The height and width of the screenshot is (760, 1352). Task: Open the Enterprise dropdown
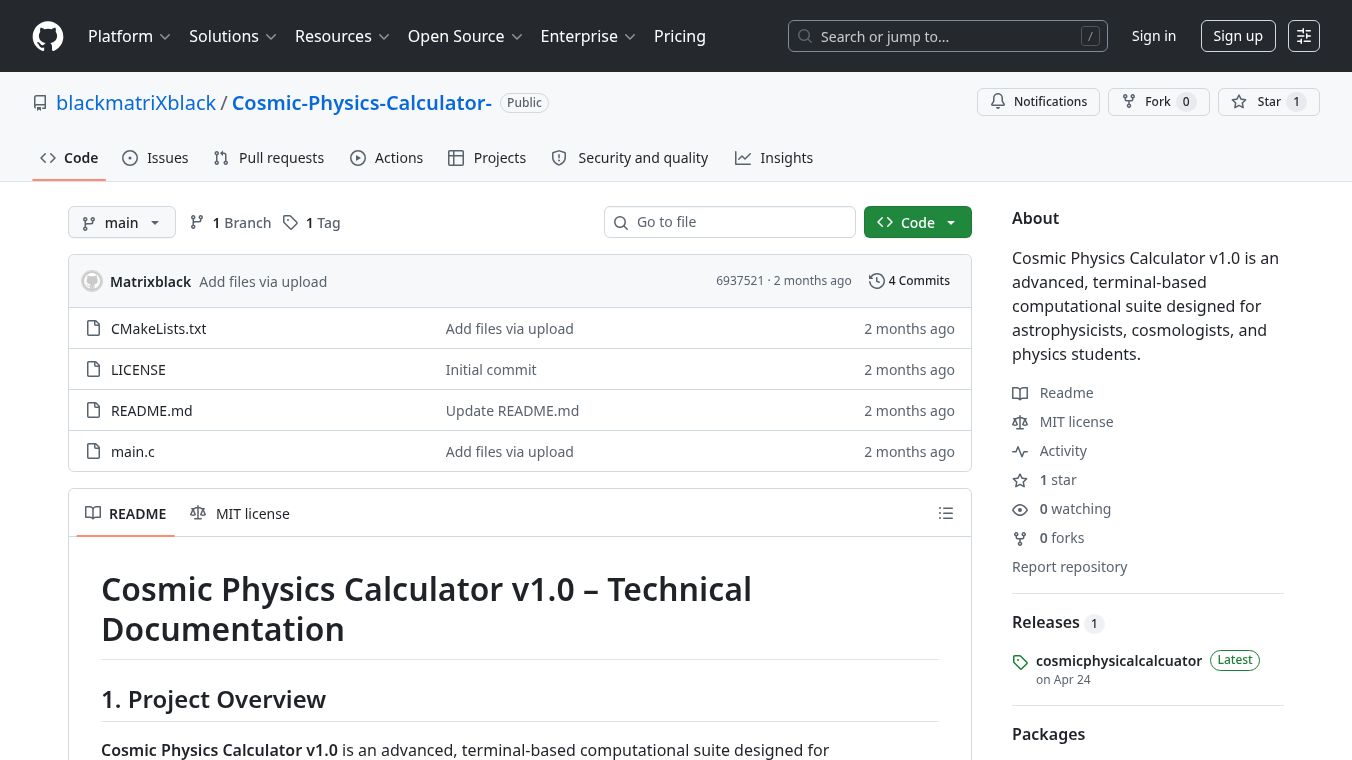coord(588,36)
